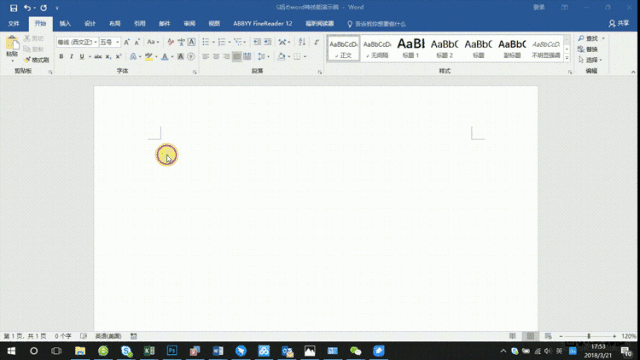The height and width of the screenshot is (360, 640).
Task: Open WeChat from the taskbar
Action: coord(356,351)
